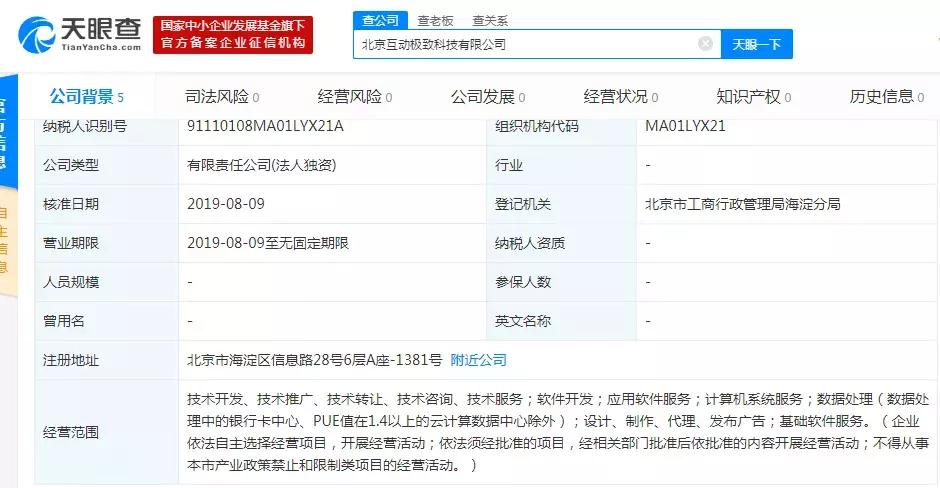Switch to 查公司 search tab
This screenshot has height=488, width=940.
tap(380, 20)
